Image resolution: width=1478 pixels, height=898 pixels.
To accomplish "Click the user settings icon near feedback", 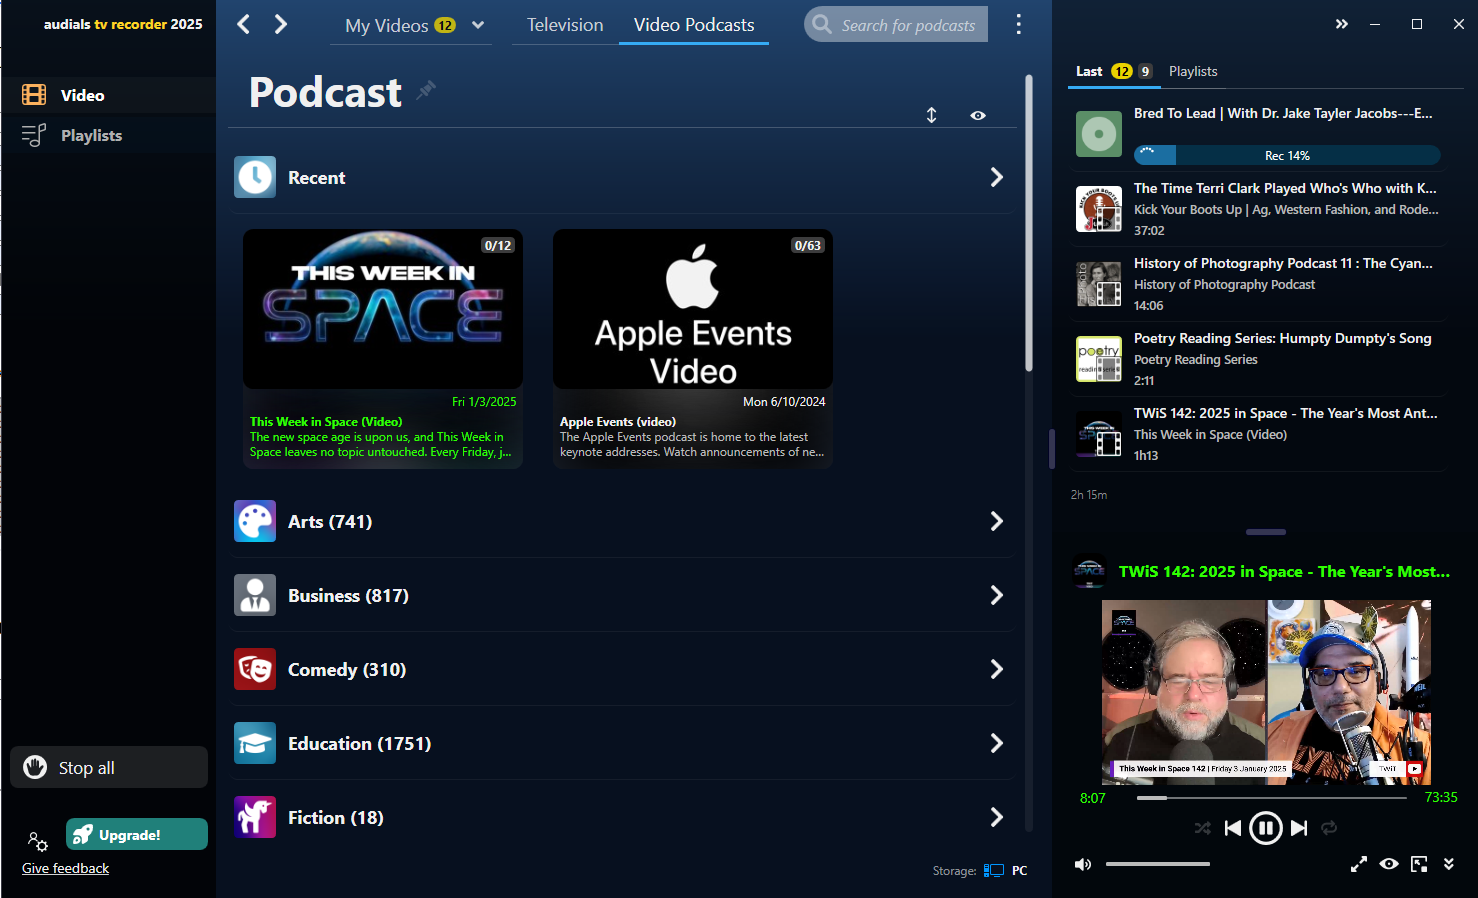I will [x=38, y=841].
